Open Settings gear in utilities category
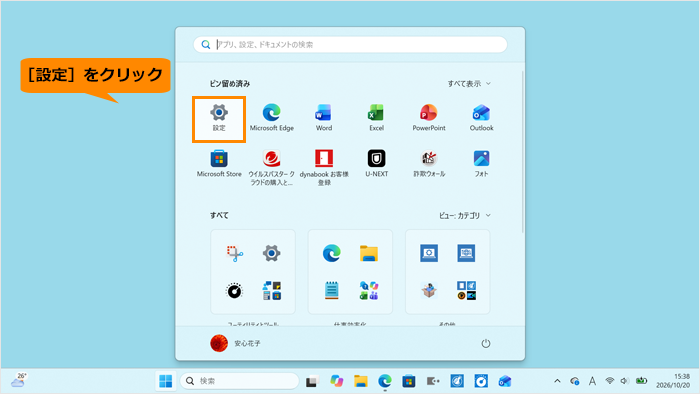 (271, 253)
